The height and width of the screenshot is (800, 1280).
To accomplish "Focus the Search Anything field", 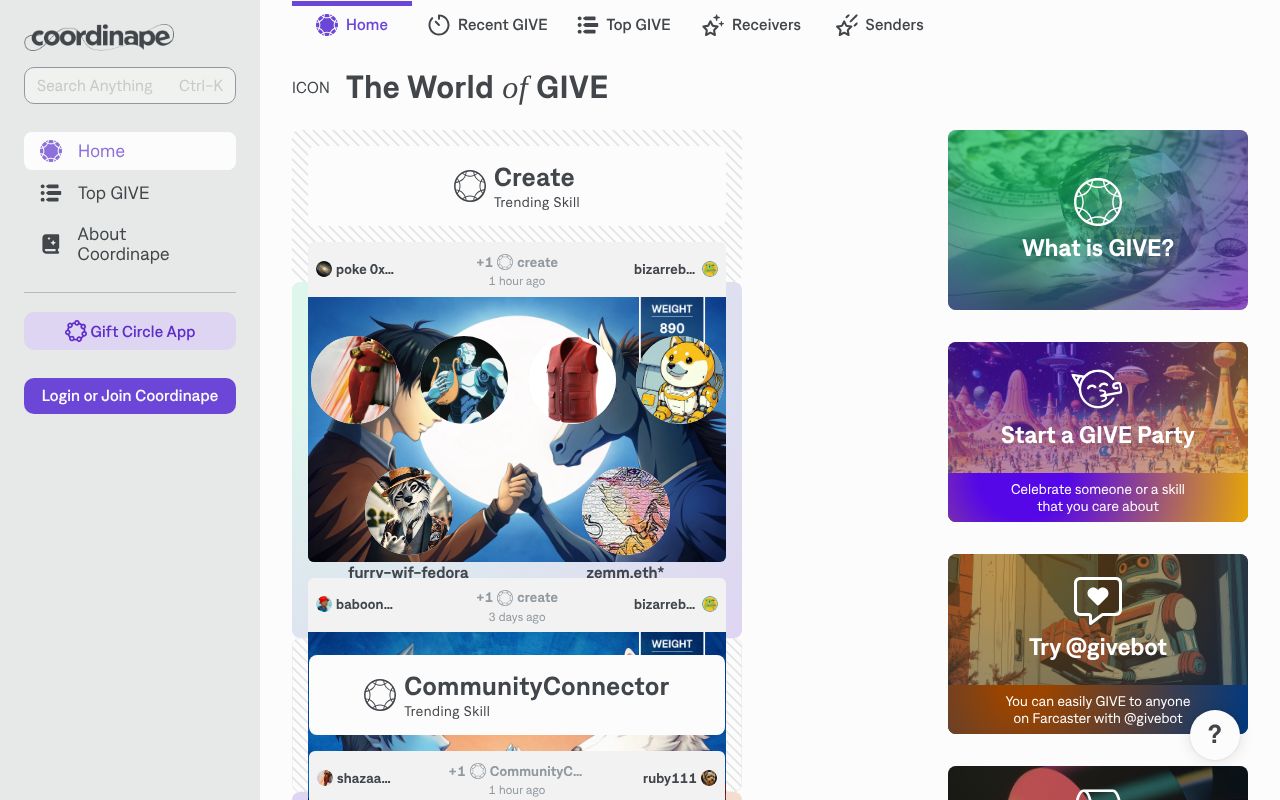I will [x=130, y=86].
